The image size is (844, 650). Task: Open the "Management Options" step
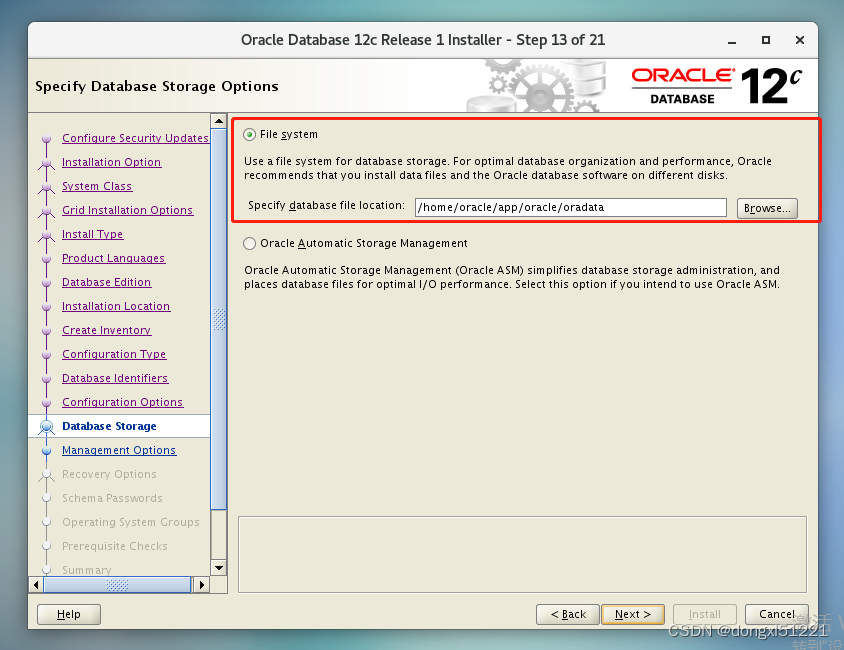(119, 450)
